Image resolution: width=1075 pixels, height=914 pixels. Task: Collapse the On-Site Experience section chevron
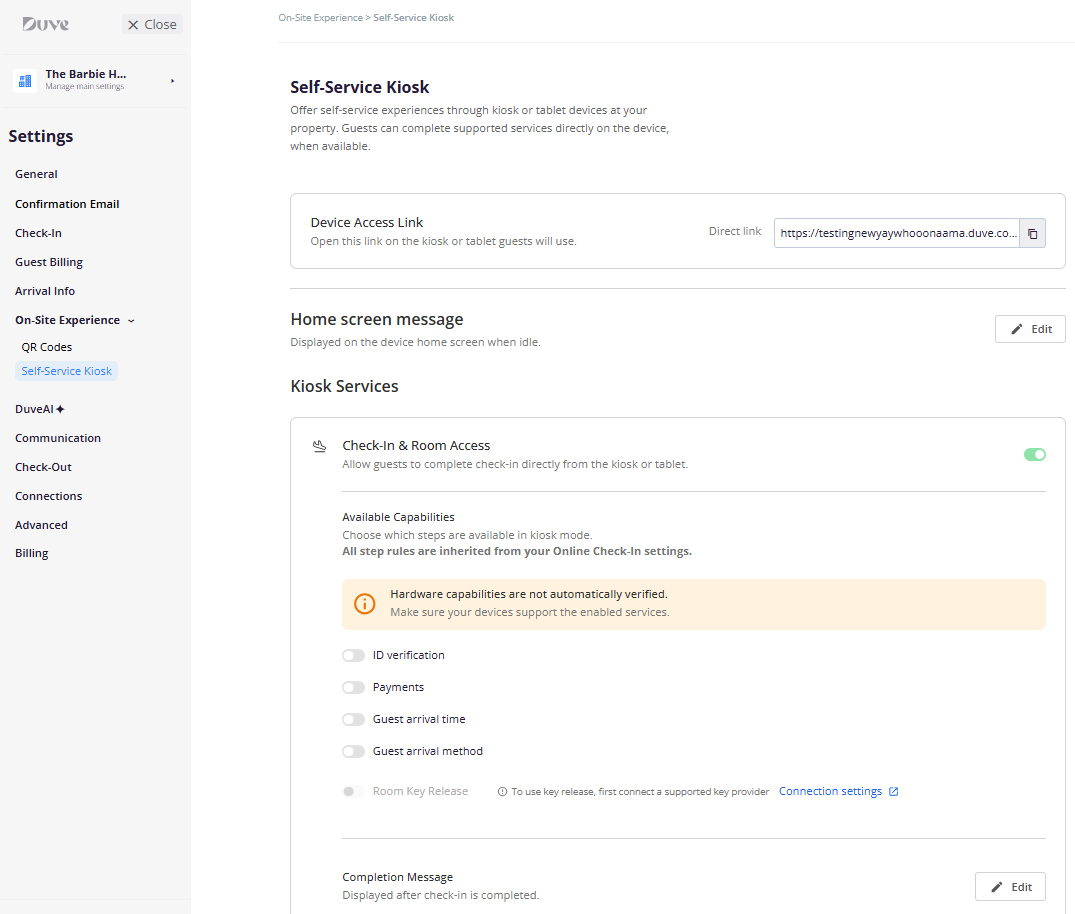point(131,321)
